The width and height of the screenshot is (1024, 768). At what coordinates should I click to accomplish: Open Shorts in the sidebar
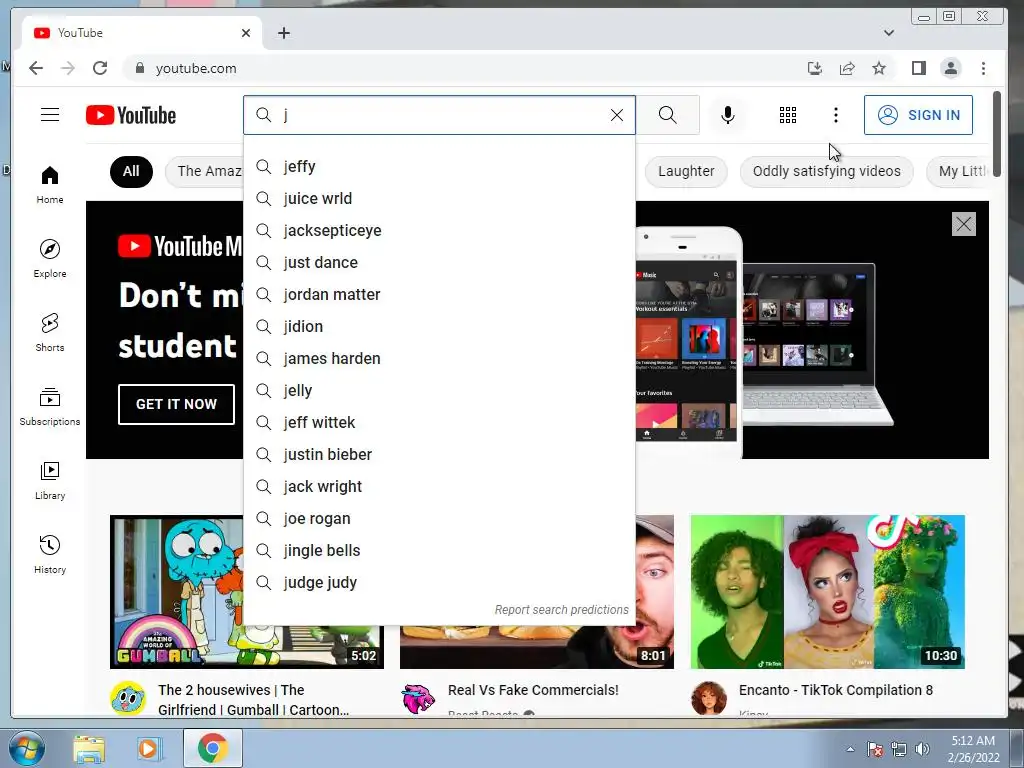click(50, 333)
